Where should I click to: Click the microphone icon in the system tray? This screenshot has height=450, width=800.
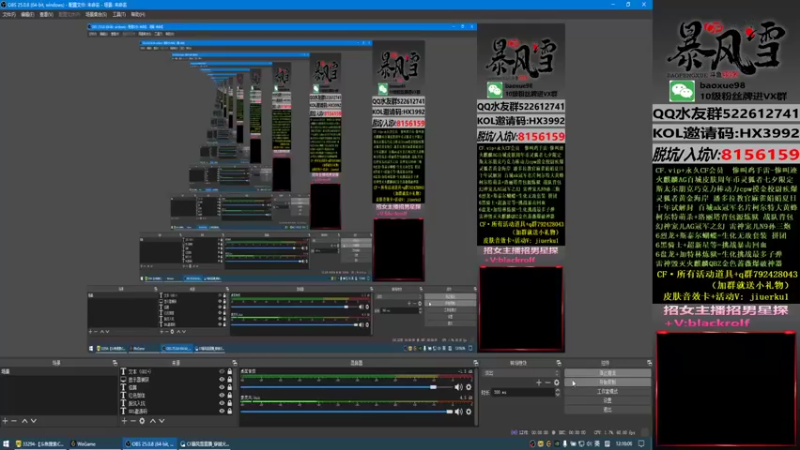(x=565, y=444)
